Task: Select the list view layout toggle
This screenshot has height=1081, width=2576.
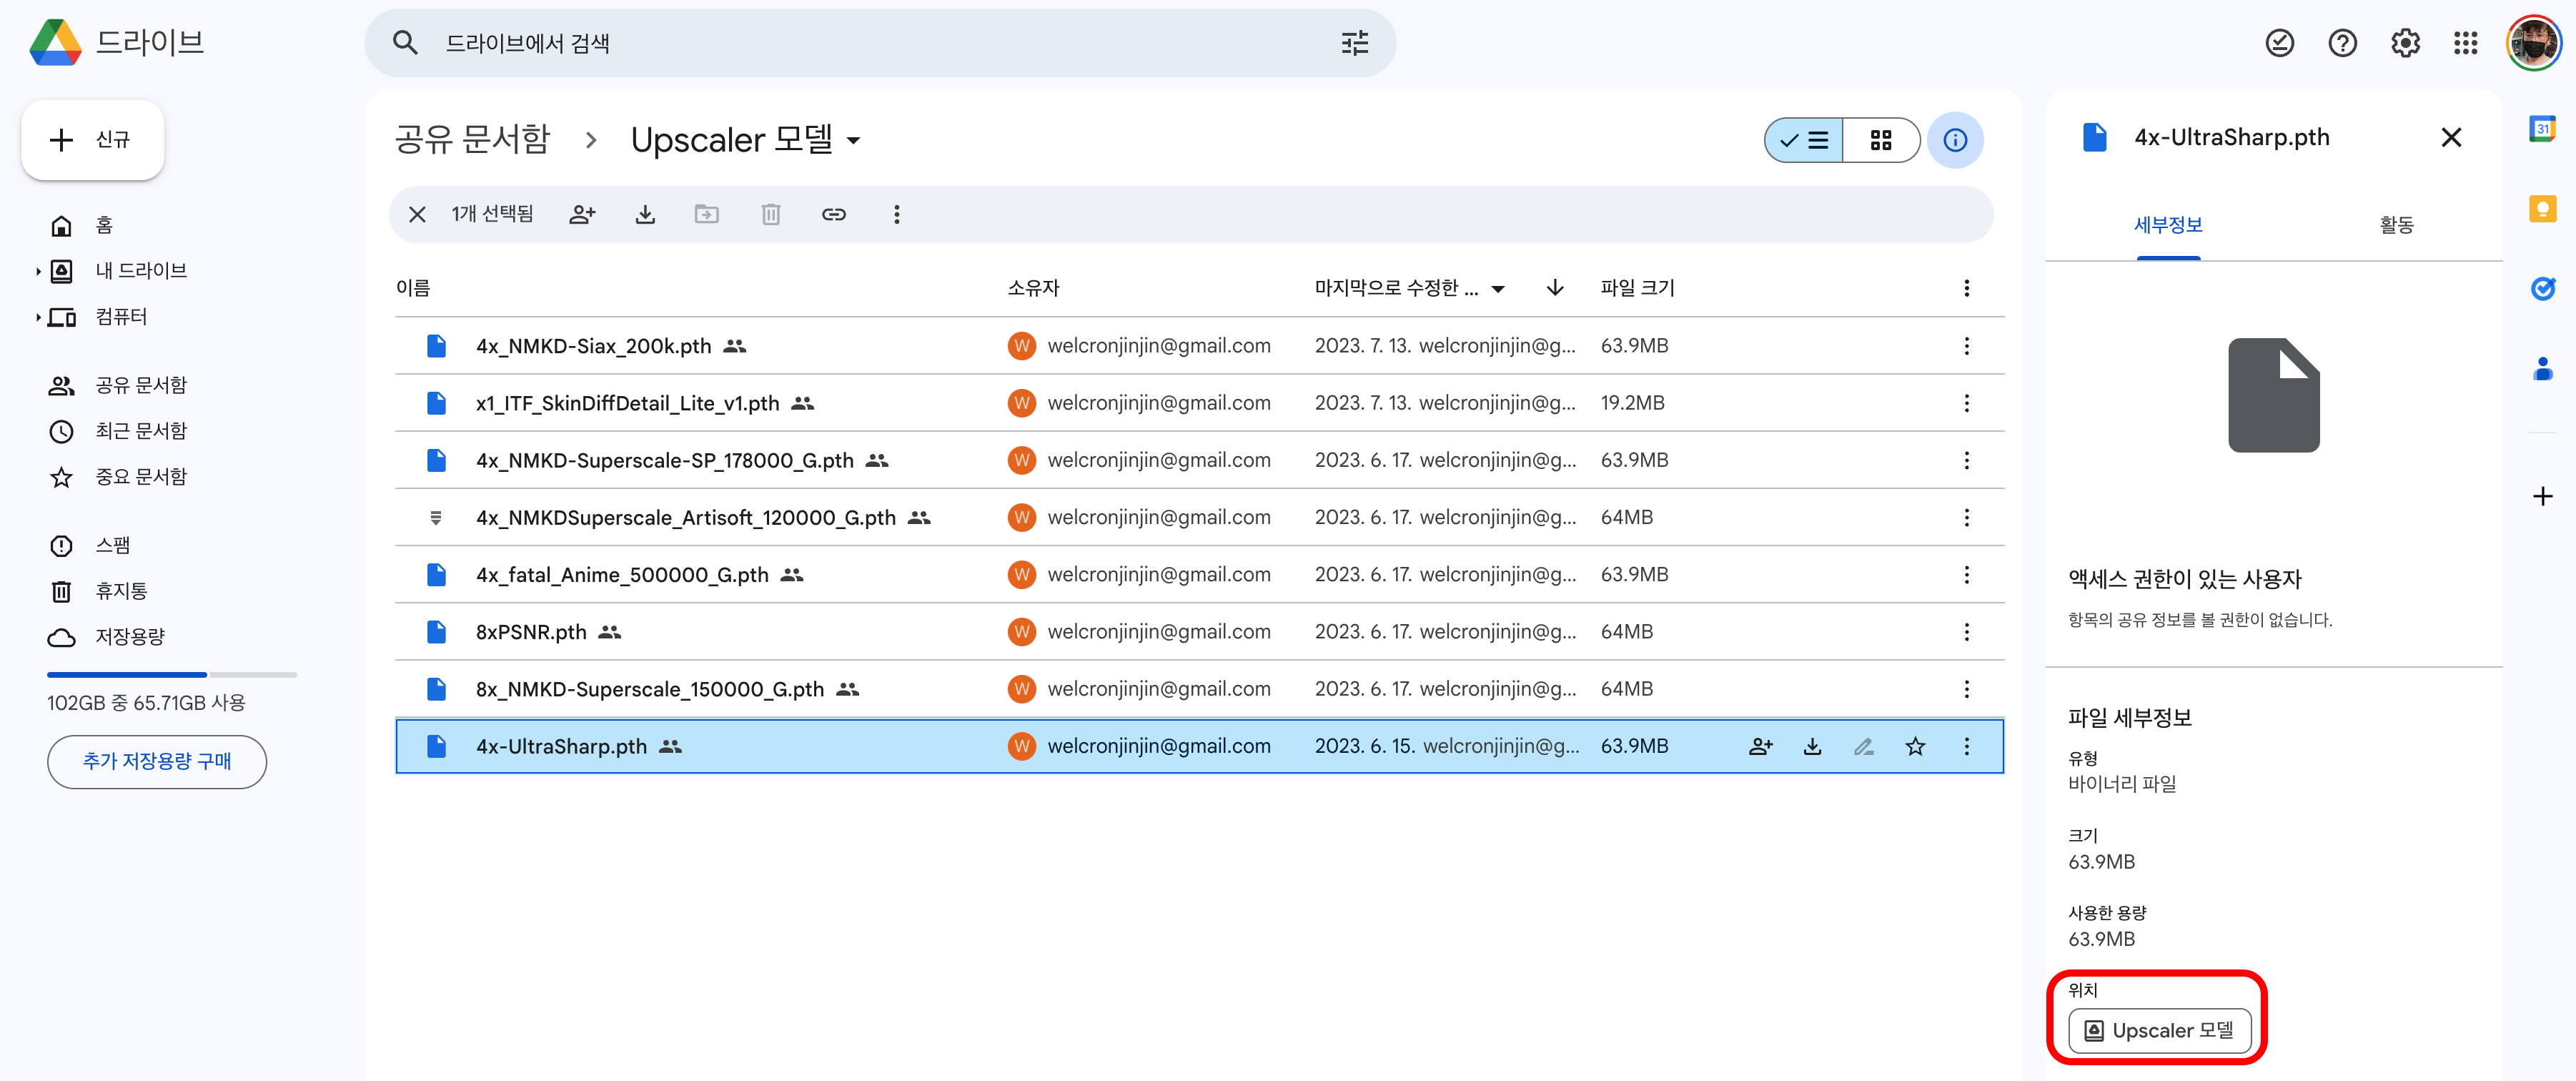Action: tap(1805, 140)
